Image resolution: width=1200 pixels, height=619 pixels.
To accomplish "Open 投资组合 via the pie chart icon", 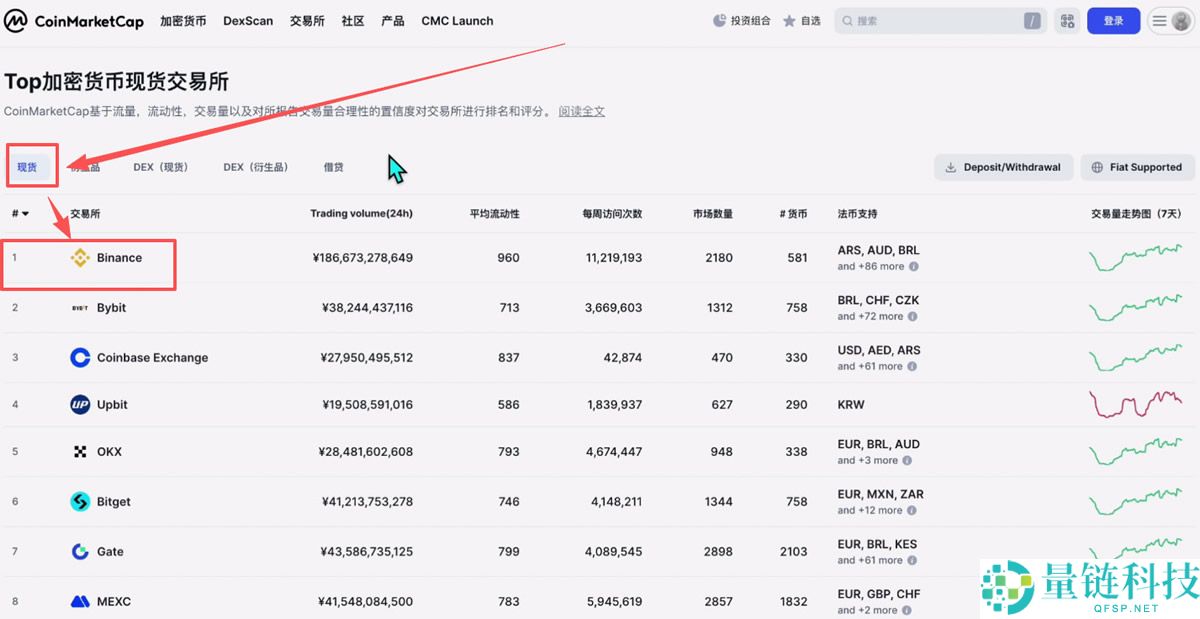I will (x=718, y=20).
